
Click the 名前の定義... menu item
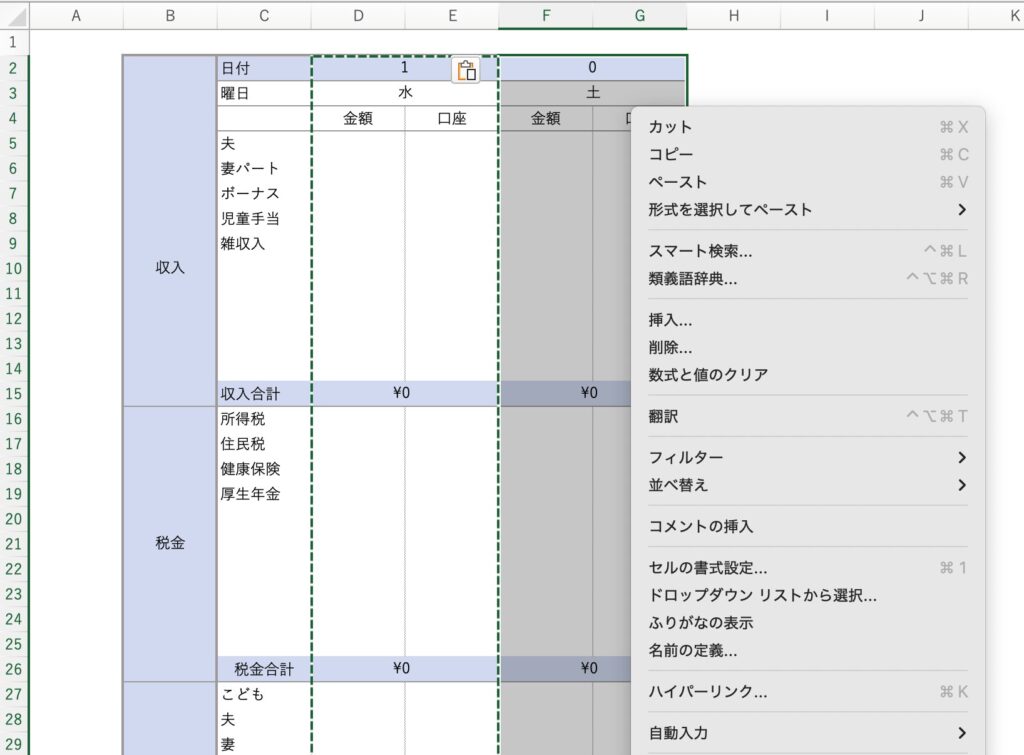tap(693, 651)
